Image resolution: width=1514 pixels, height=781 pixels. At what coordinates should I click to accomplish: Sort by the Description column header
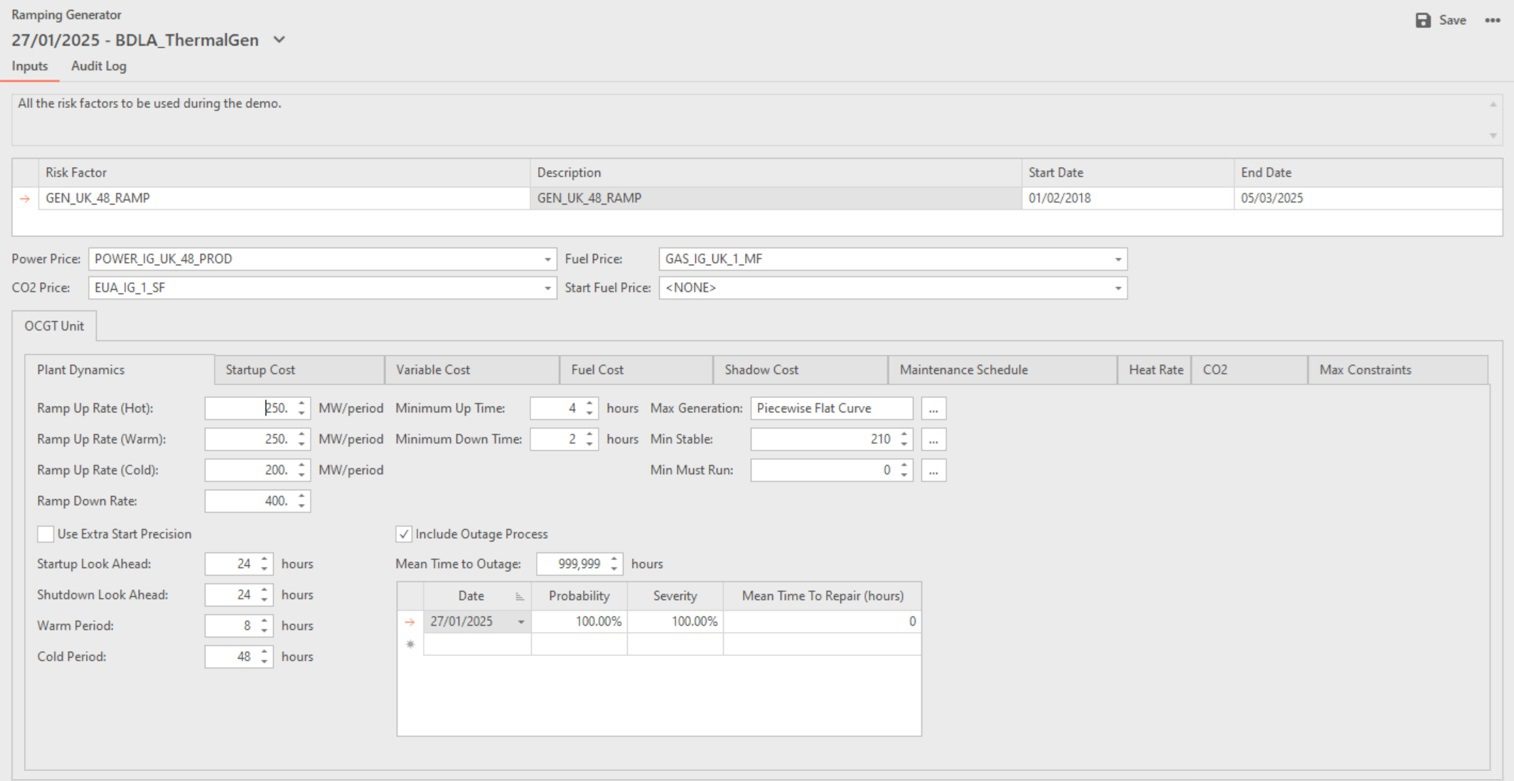pyautogui.click(x=775, y=173)
